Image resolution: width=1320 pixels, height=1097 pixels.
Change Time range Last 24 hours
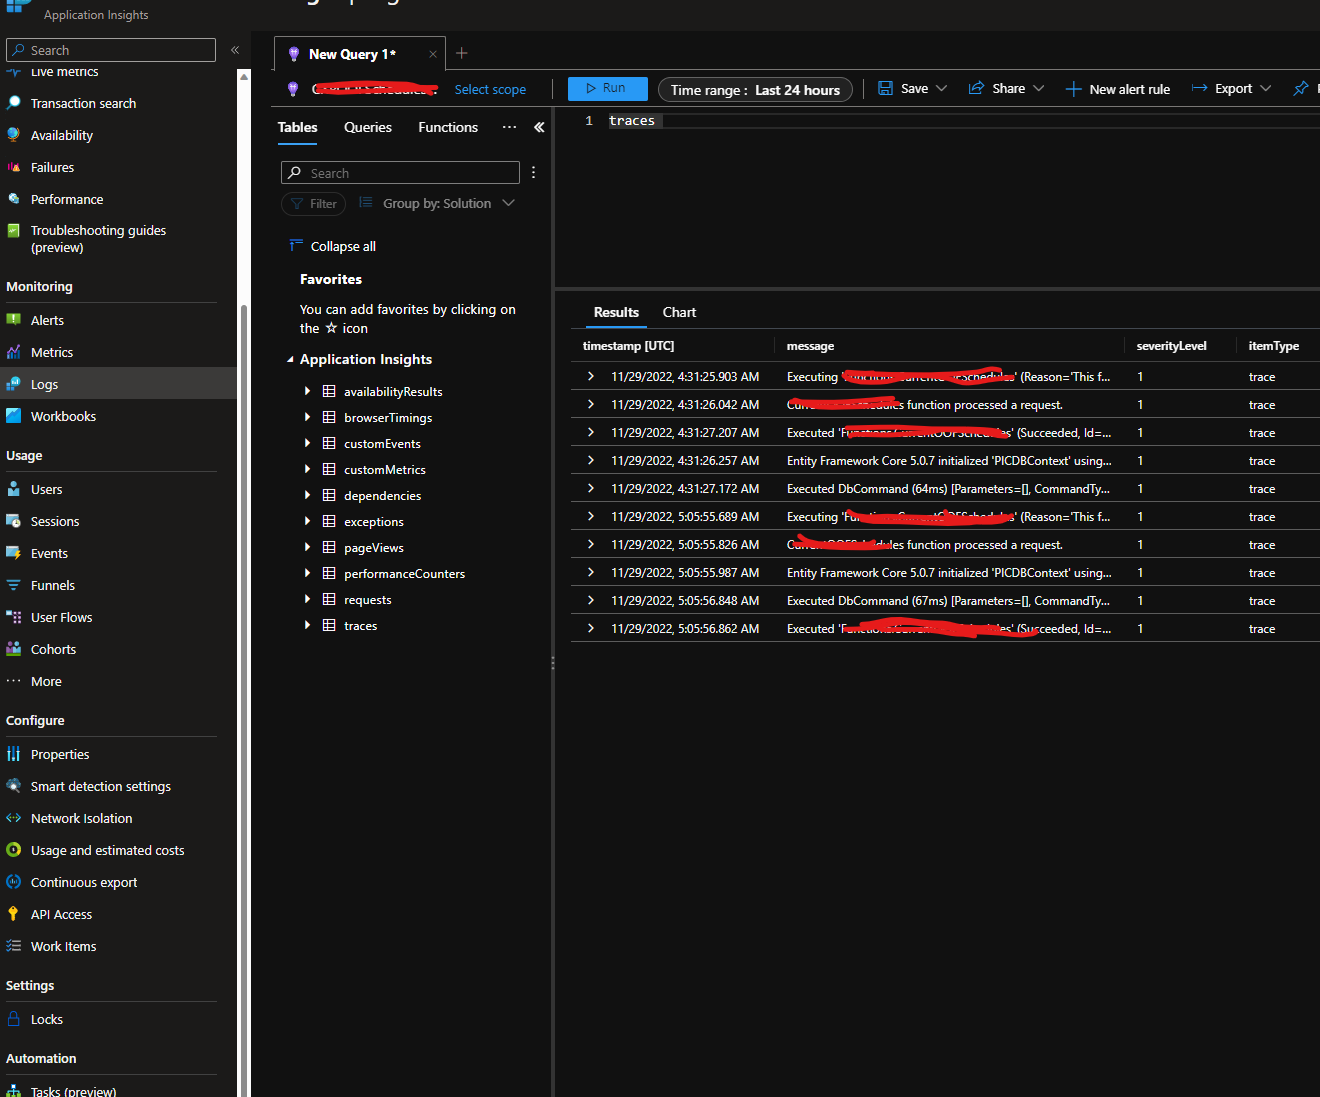click(x=755, y=89)
